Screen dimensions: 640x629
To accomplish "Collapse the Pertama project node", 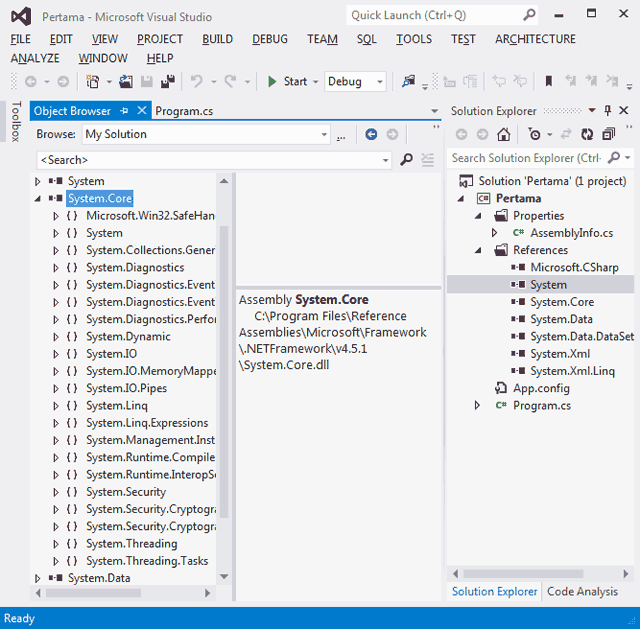I will [461, 198].
